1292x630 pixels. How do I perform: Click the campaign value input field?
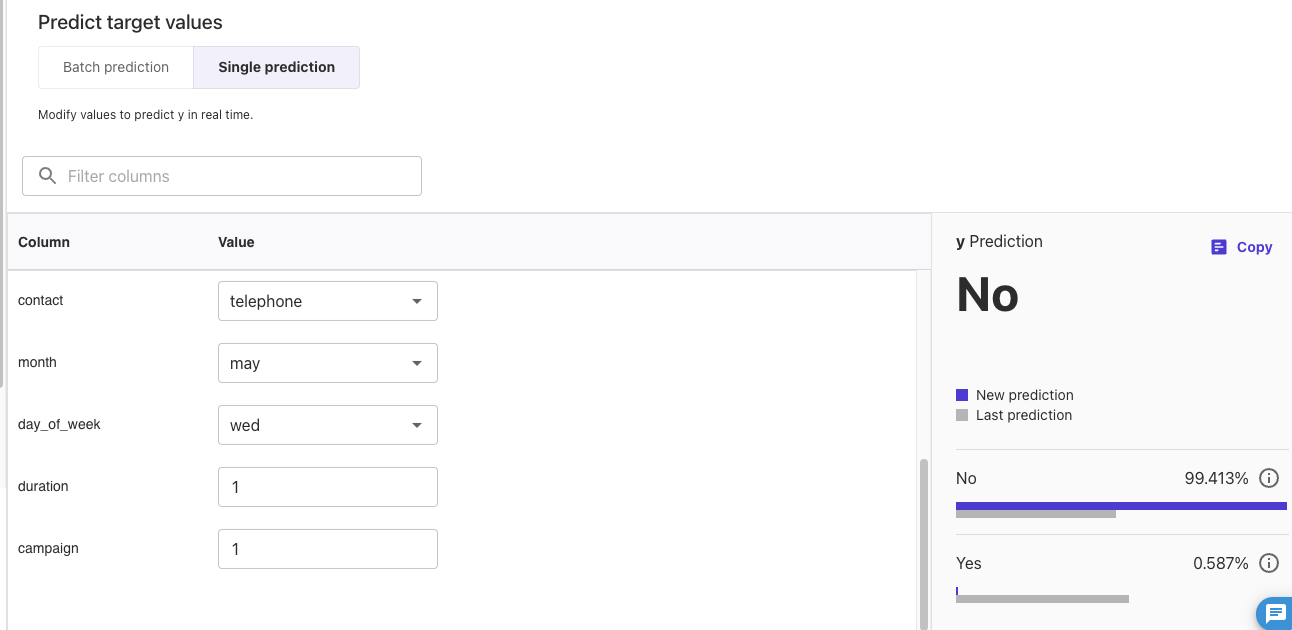(x=328, y=549)
